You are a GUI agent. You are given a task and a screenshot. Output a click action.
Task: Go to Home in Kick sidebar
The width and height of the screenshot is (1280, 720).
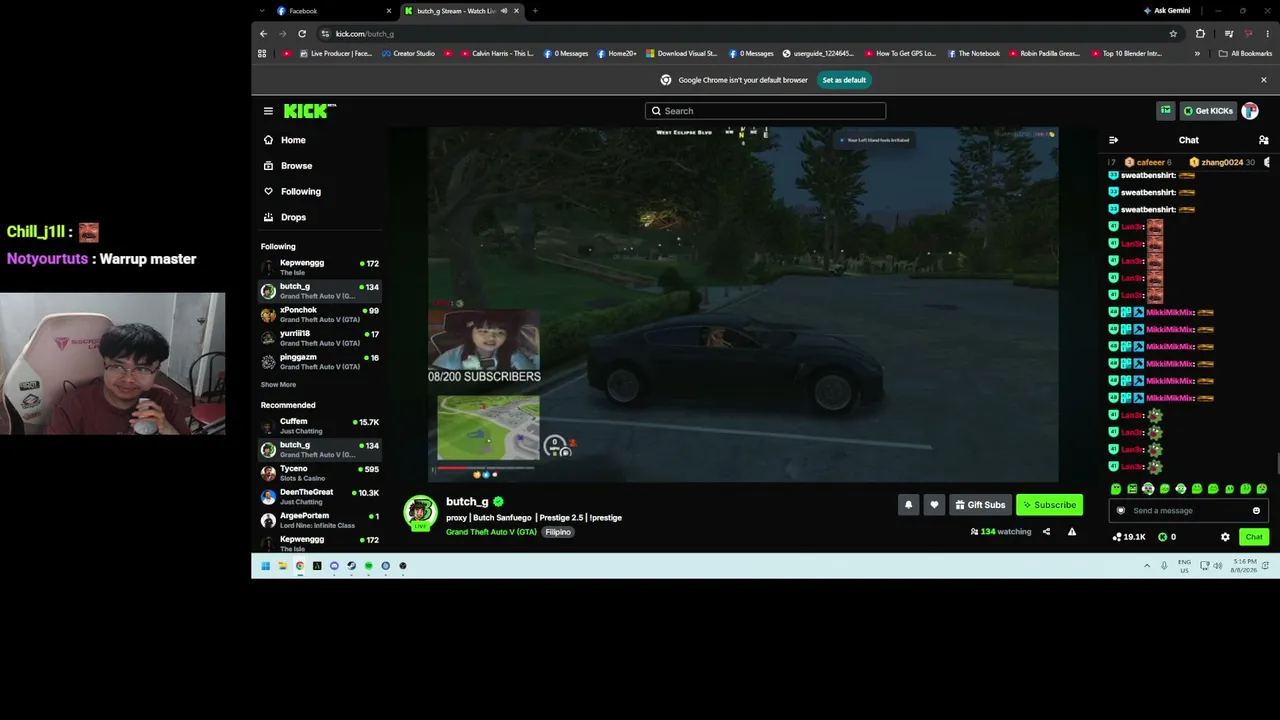(x=318, y=140)
